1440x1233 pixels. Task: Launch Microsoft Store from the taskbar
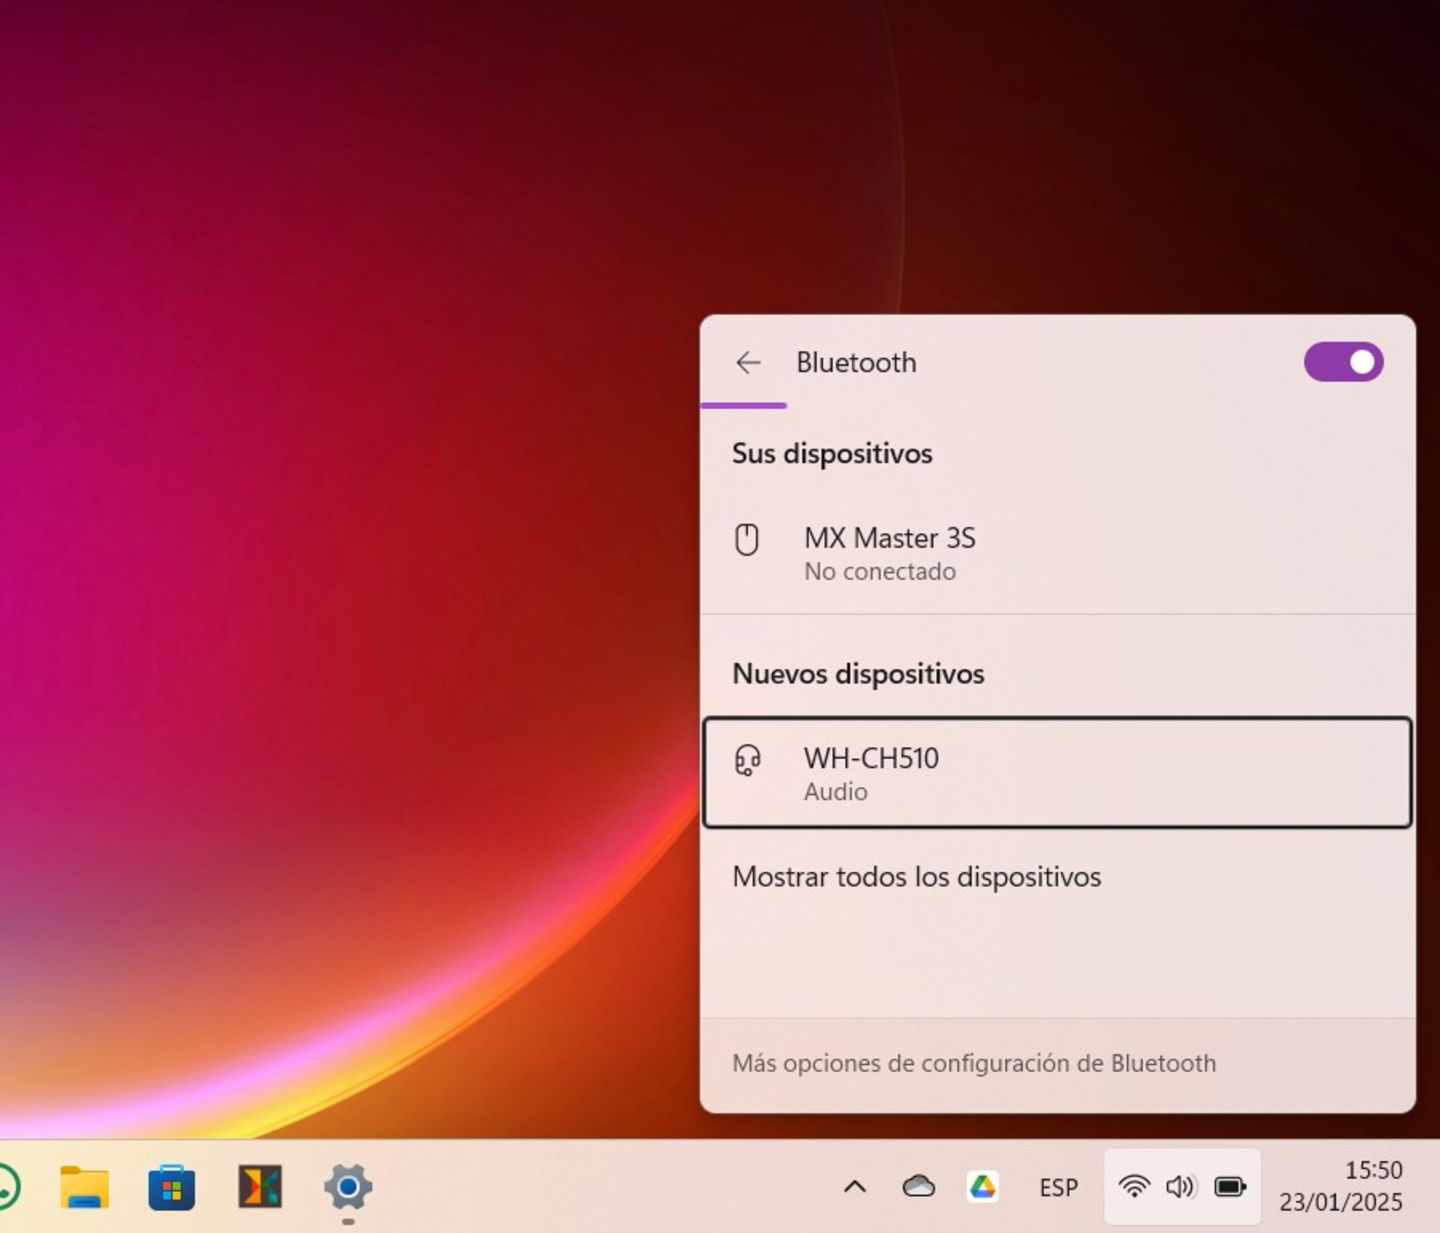pos(172,1187)
